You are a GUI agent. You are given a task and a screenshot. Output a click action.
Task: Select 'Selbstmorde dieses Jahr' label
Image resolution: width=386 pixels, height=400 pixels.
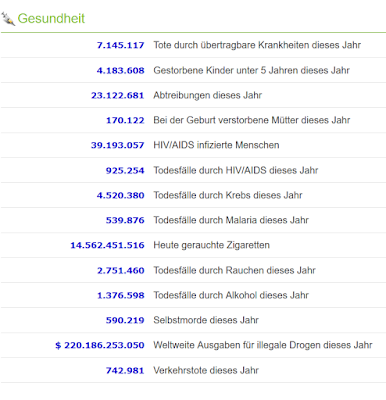206,320
